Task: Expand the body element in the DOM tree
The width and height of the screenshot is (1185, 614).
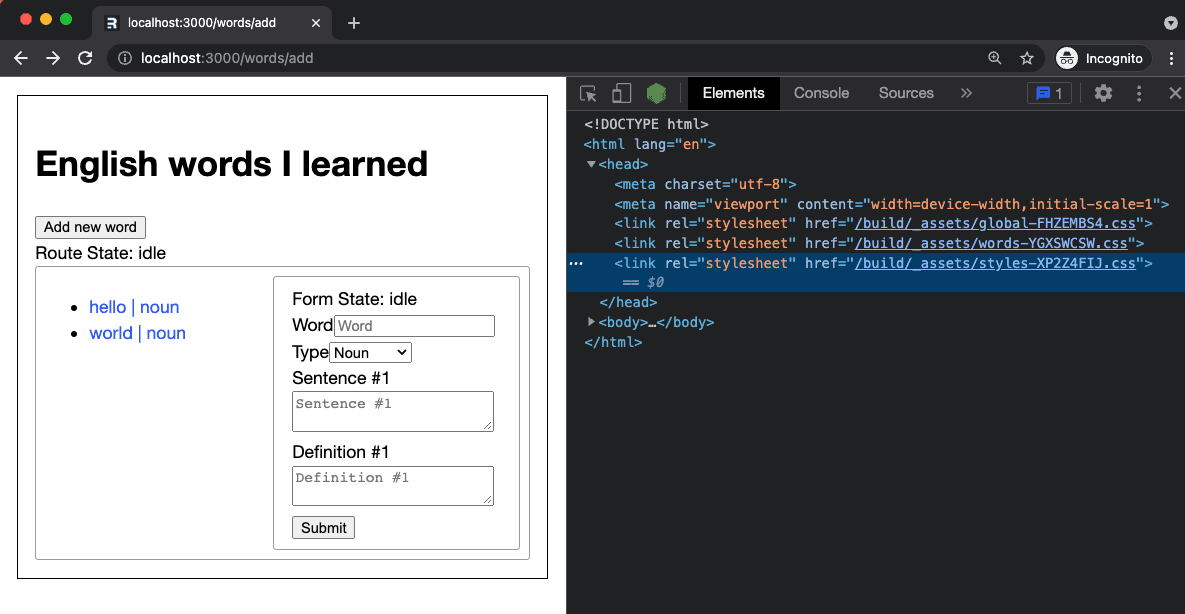Action: pos(591,322)
